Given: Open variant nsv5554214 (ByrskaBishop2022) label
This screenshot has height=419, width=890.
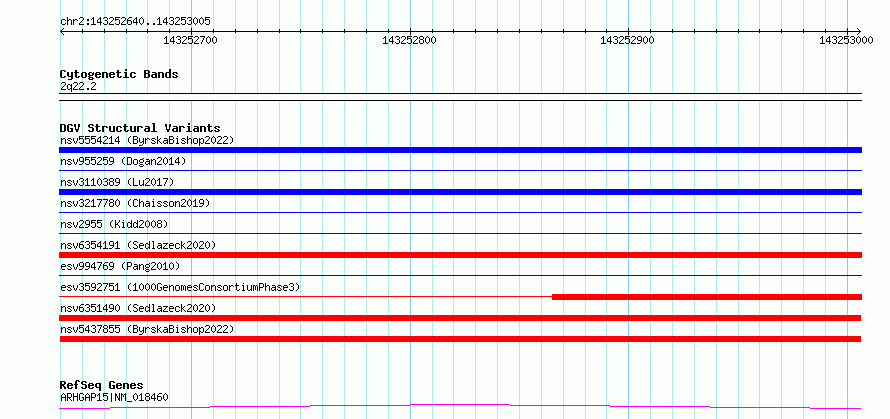Looking at the screenshot, I should pos(147,140).
